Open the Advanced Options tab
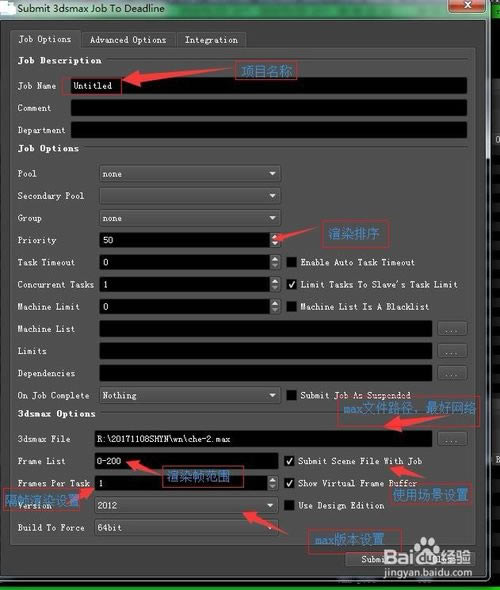 coord(128,40)
